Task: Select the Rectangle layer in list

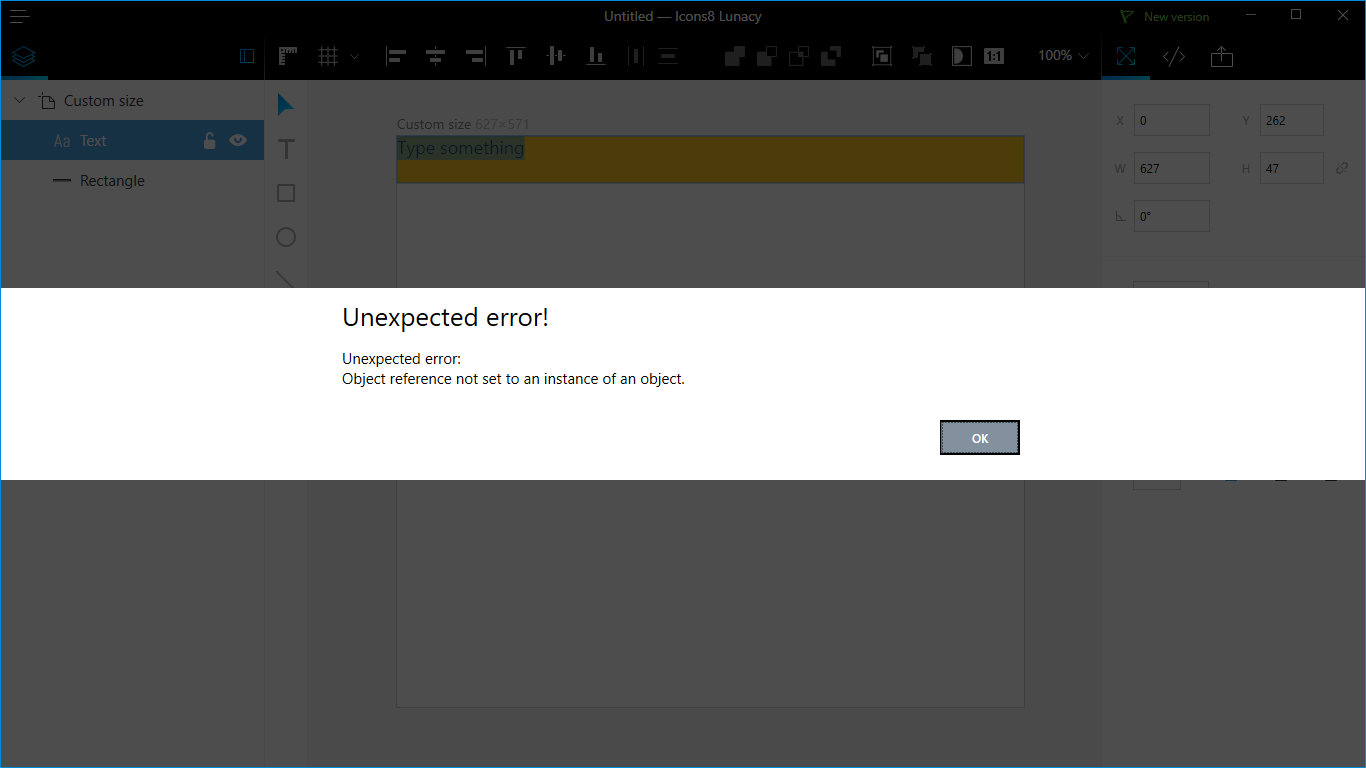Action: [x=112, y=181]
